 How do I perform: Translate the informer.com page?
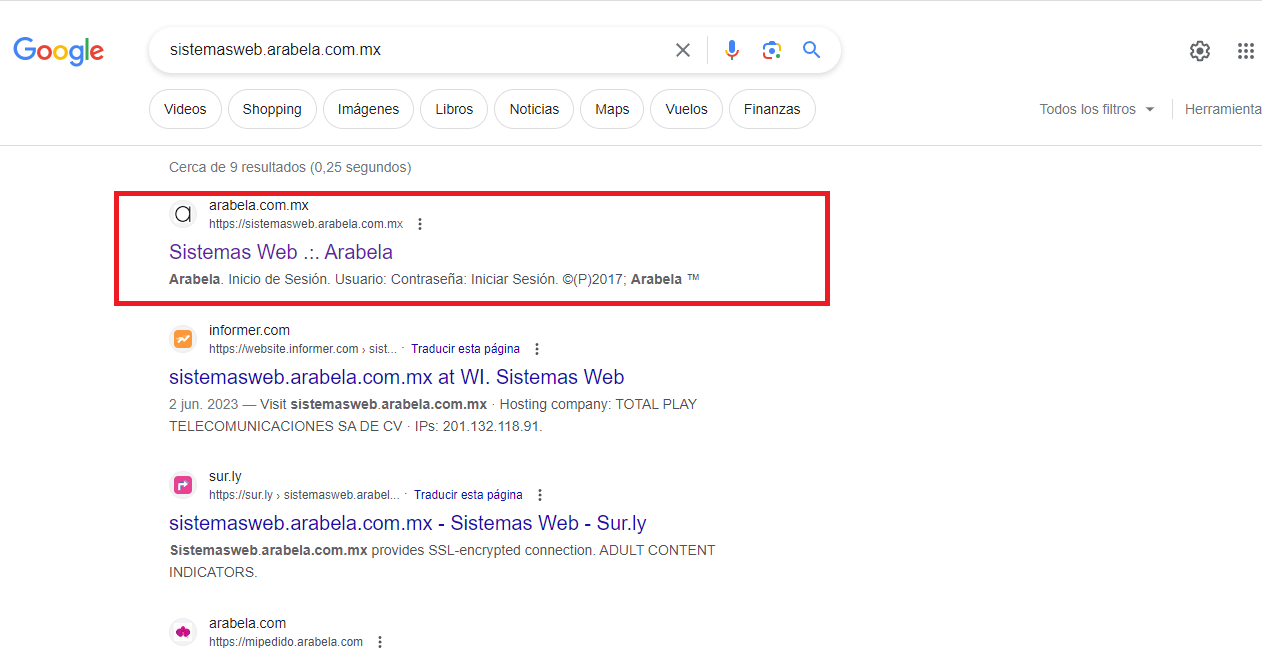[465, 349]
